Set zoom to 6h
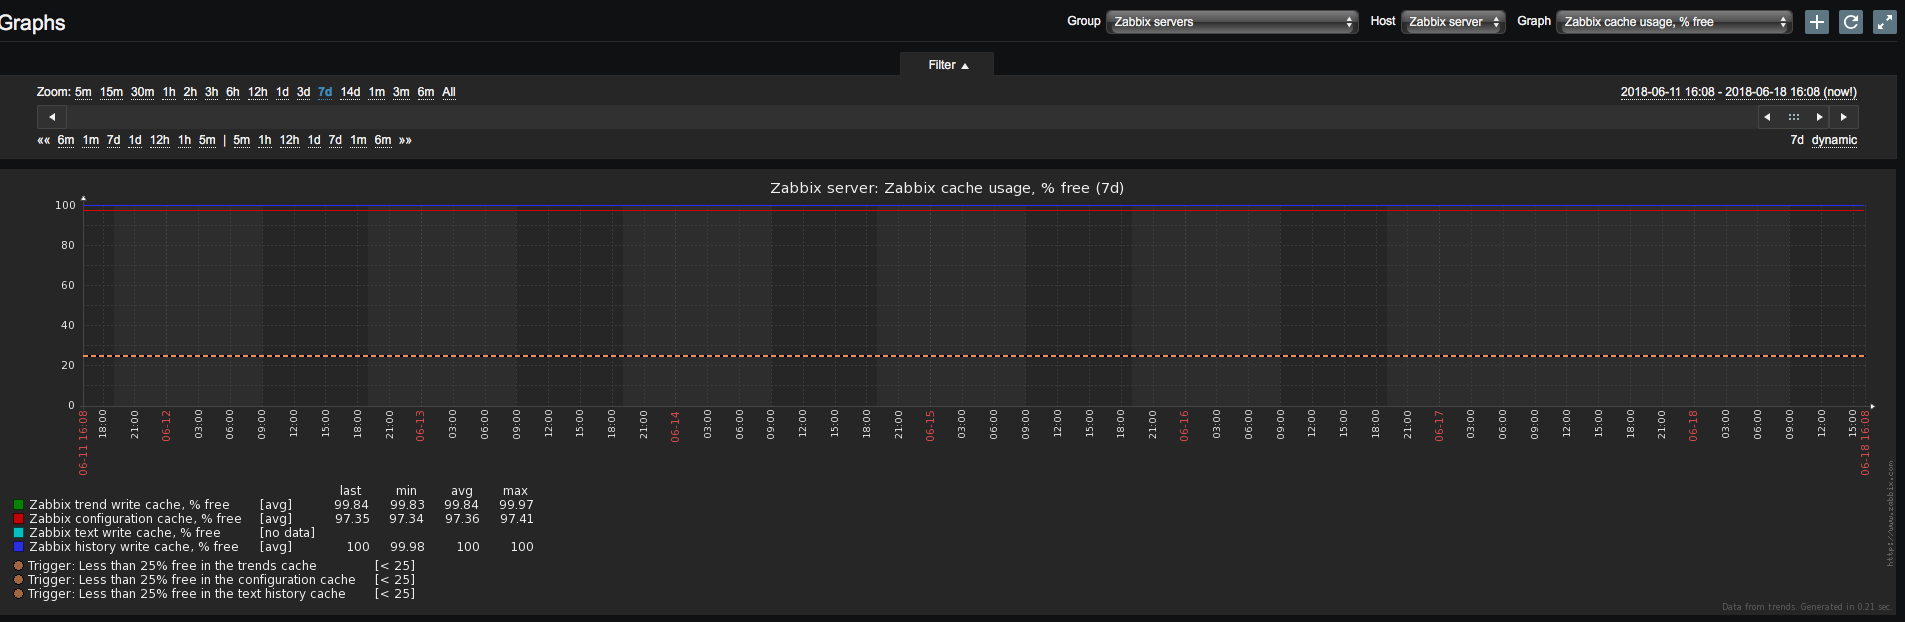This screenshot has height=622, width=1905. click(x=232, y=92)
